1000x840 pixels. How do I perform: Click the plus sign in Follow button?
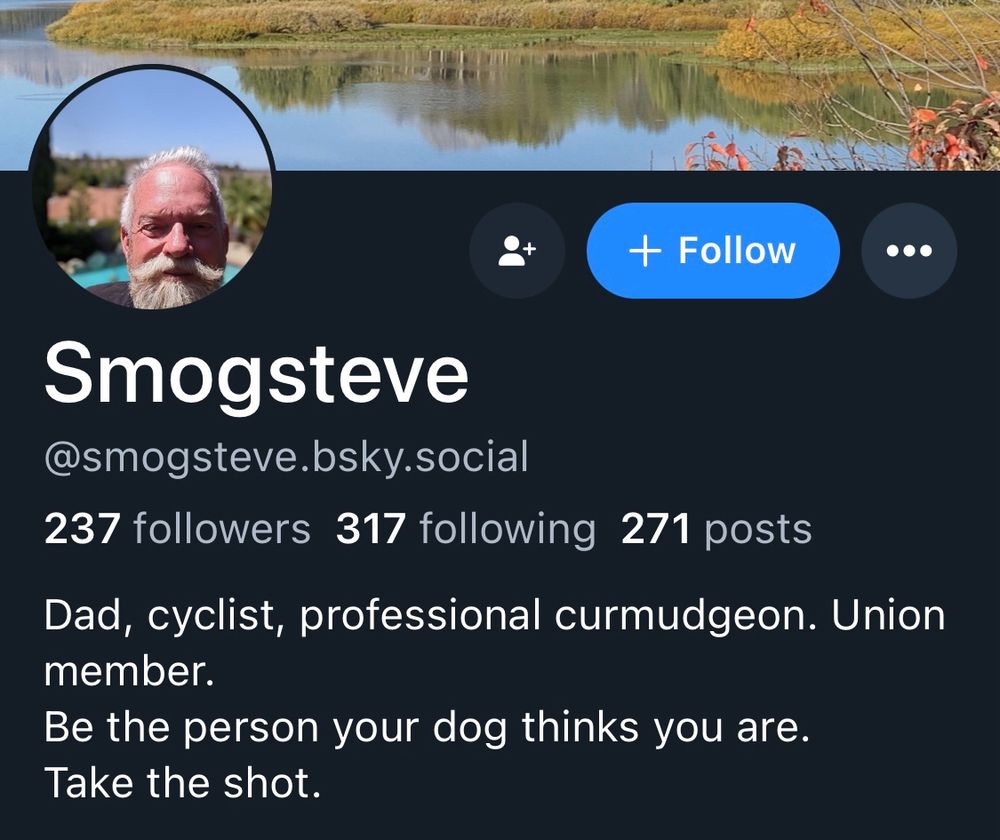pos(645,251)
